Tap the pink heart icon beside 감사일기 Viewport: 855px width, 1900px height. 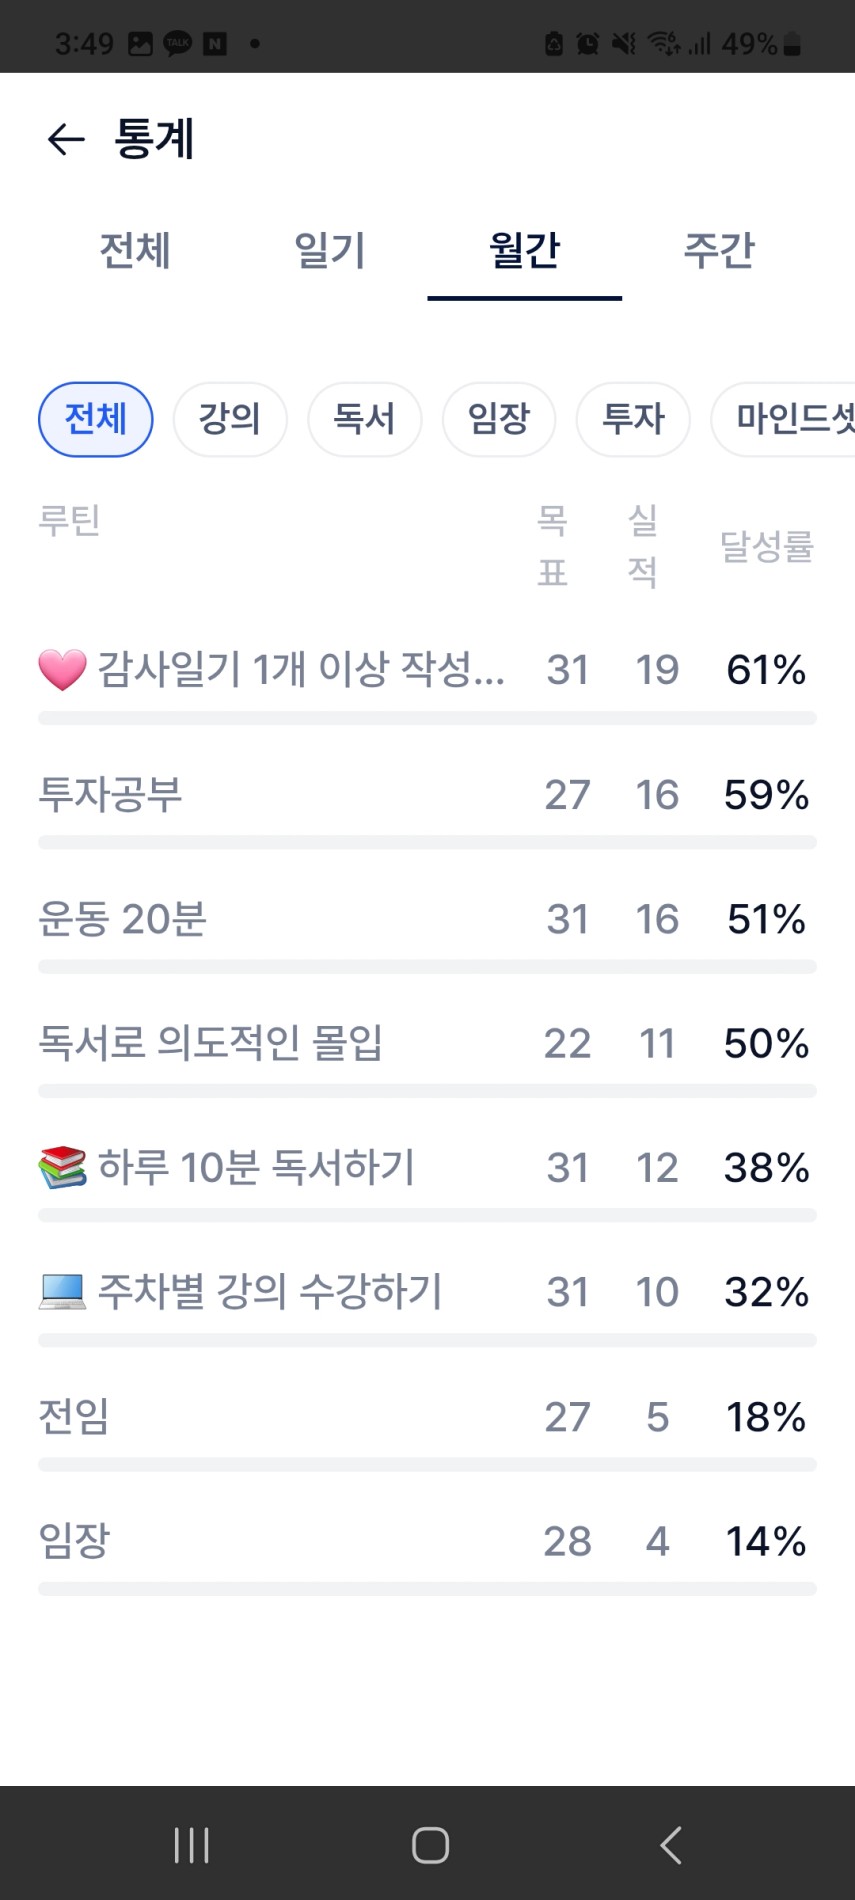(62, 669)
